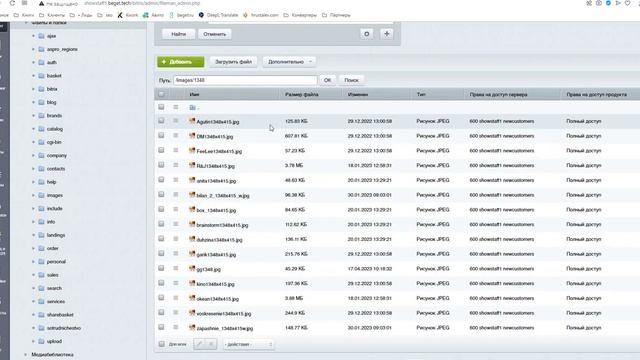This screenshot has height=360, width=640.
Task: Click the Поиск button
Action: 351,80
